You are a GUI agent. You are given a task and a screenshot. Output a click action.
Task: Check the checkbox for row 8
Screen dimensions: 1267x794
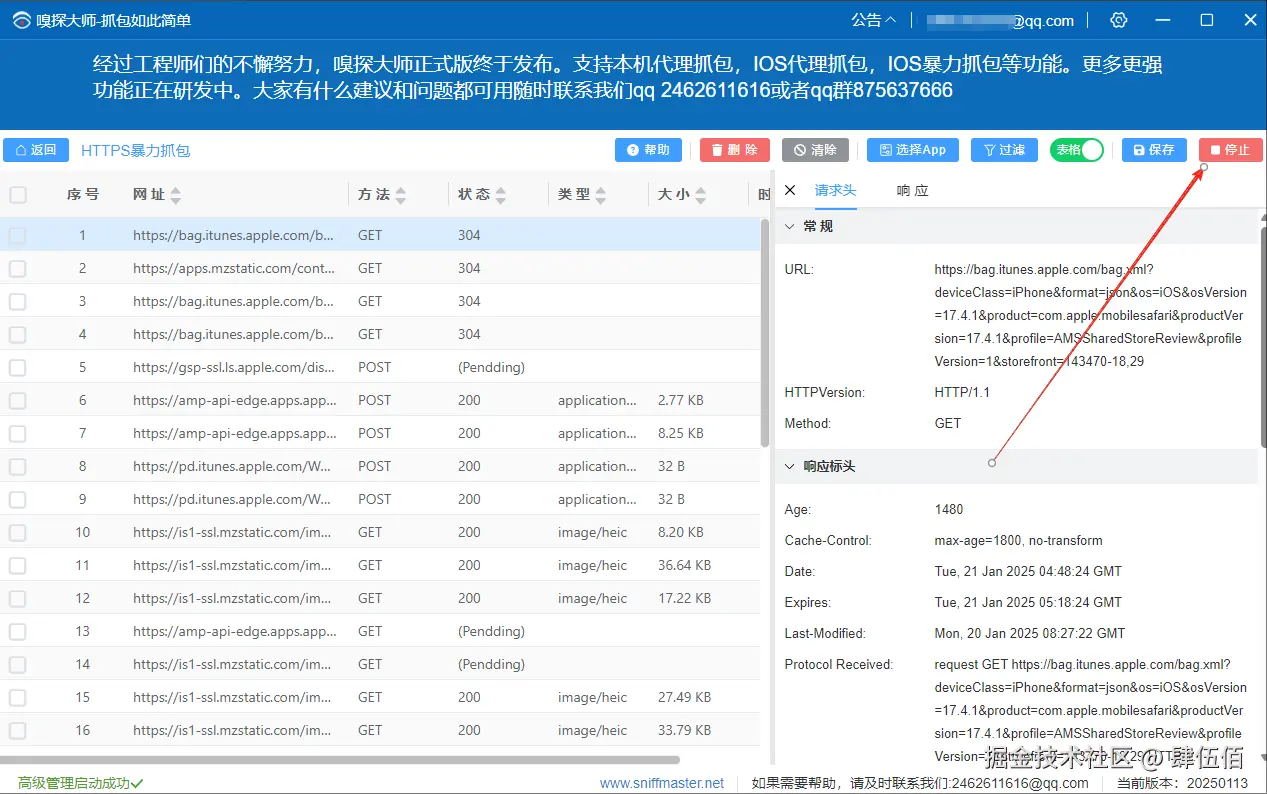coord(17,466)
